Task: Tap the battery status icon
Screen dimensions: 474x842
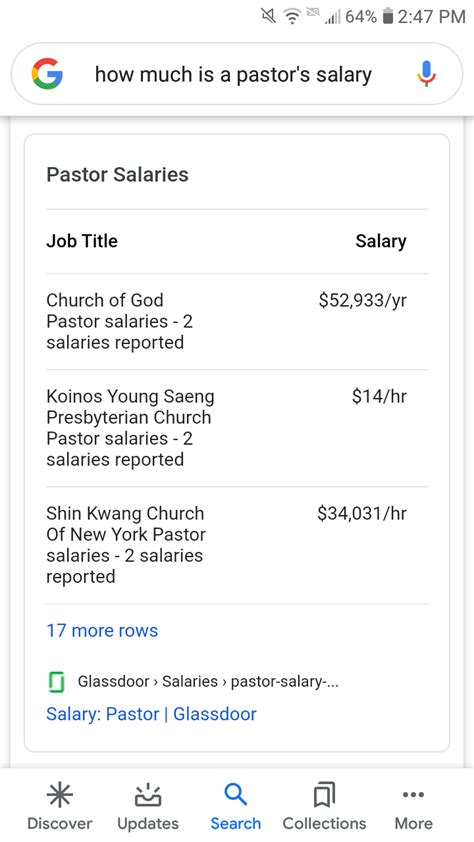Action: tap(388, 16)
